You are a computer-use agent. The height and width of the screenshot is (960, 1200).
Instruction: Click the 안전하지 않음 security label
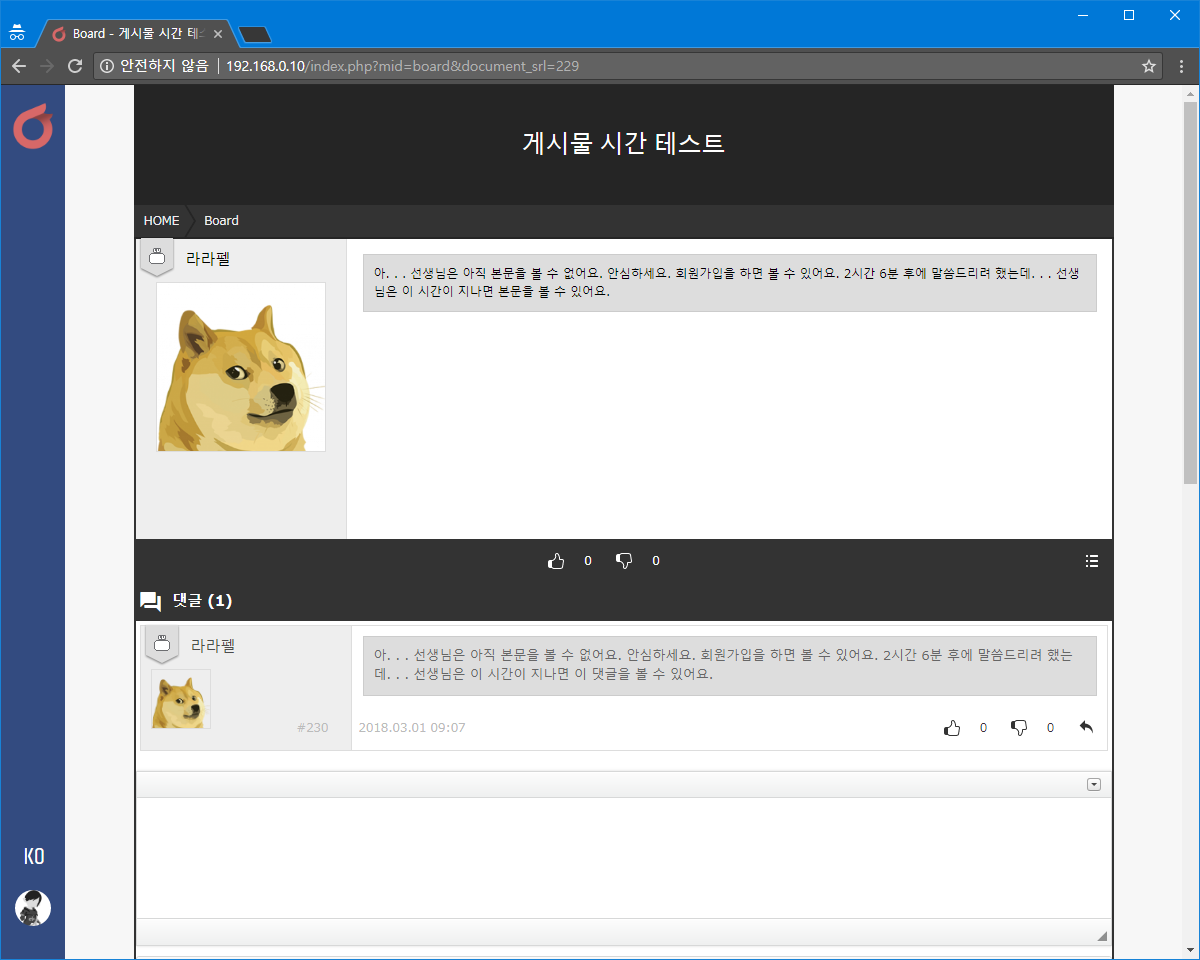coord(164,66)
